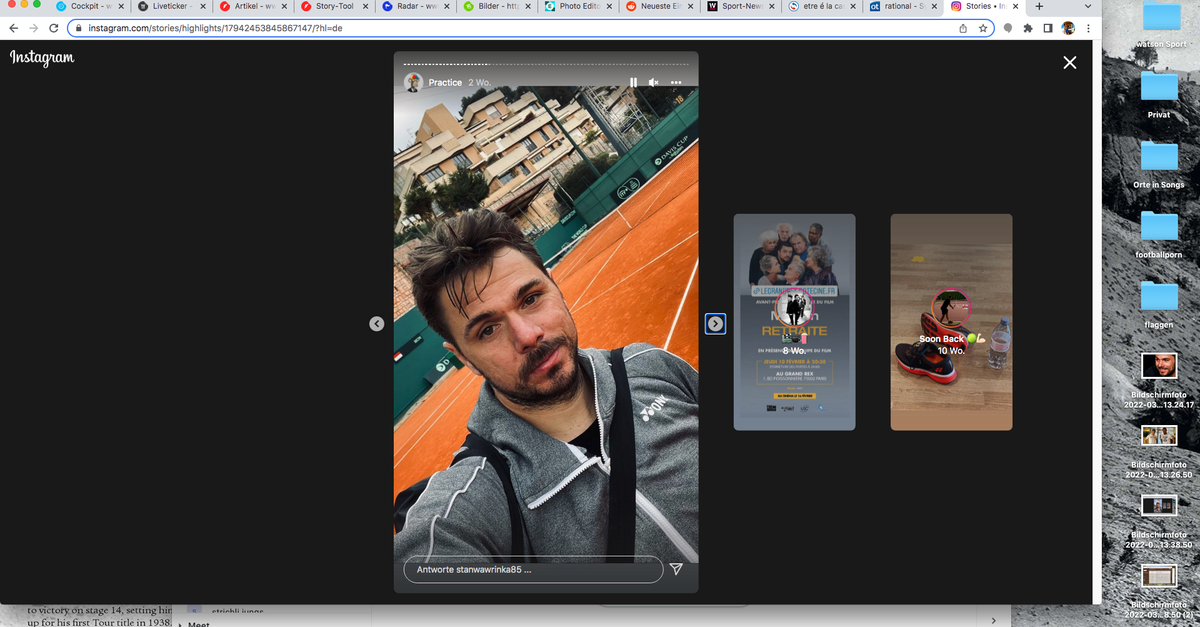Open the 8 Wo. highlight story preview
The width and height of the screenshot is (1200, 627).
point(794,322)
